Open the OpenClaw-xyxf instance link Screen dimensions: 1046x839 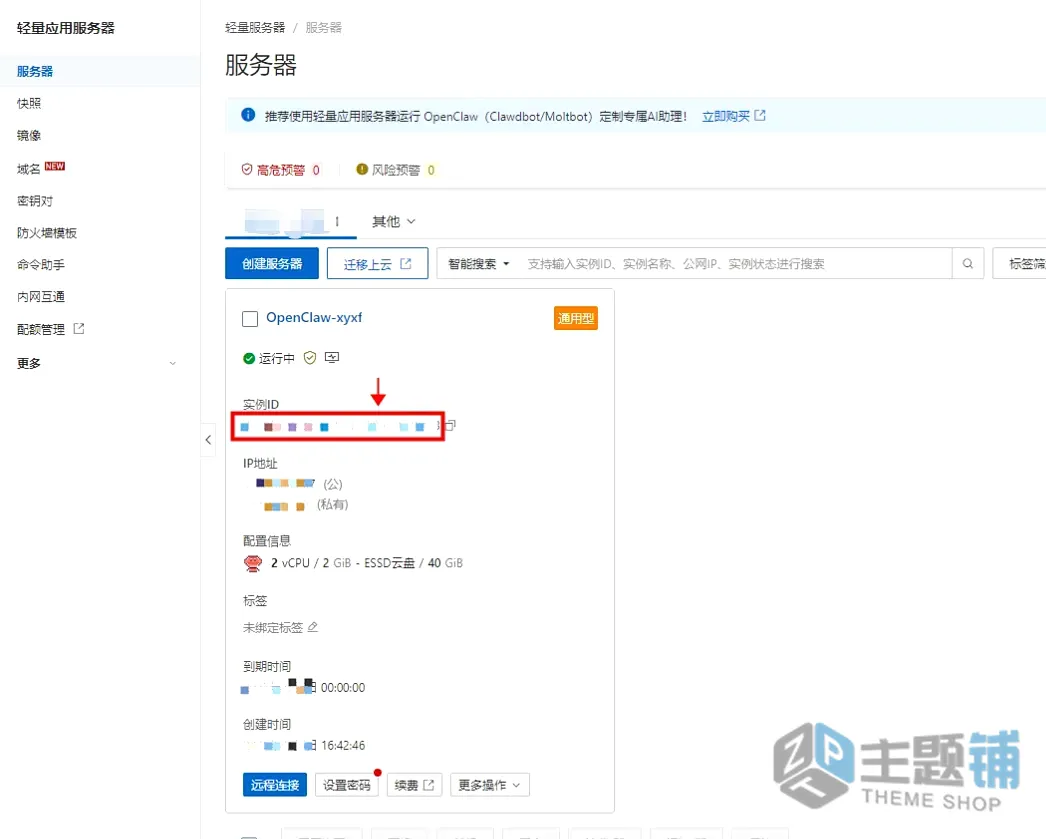click(314, 317)
